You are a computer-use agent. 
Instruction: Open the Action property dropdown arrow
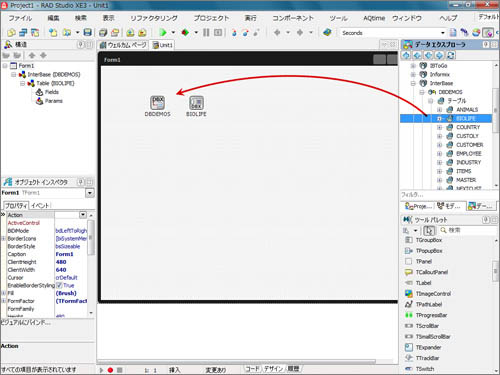pos(83,215)
